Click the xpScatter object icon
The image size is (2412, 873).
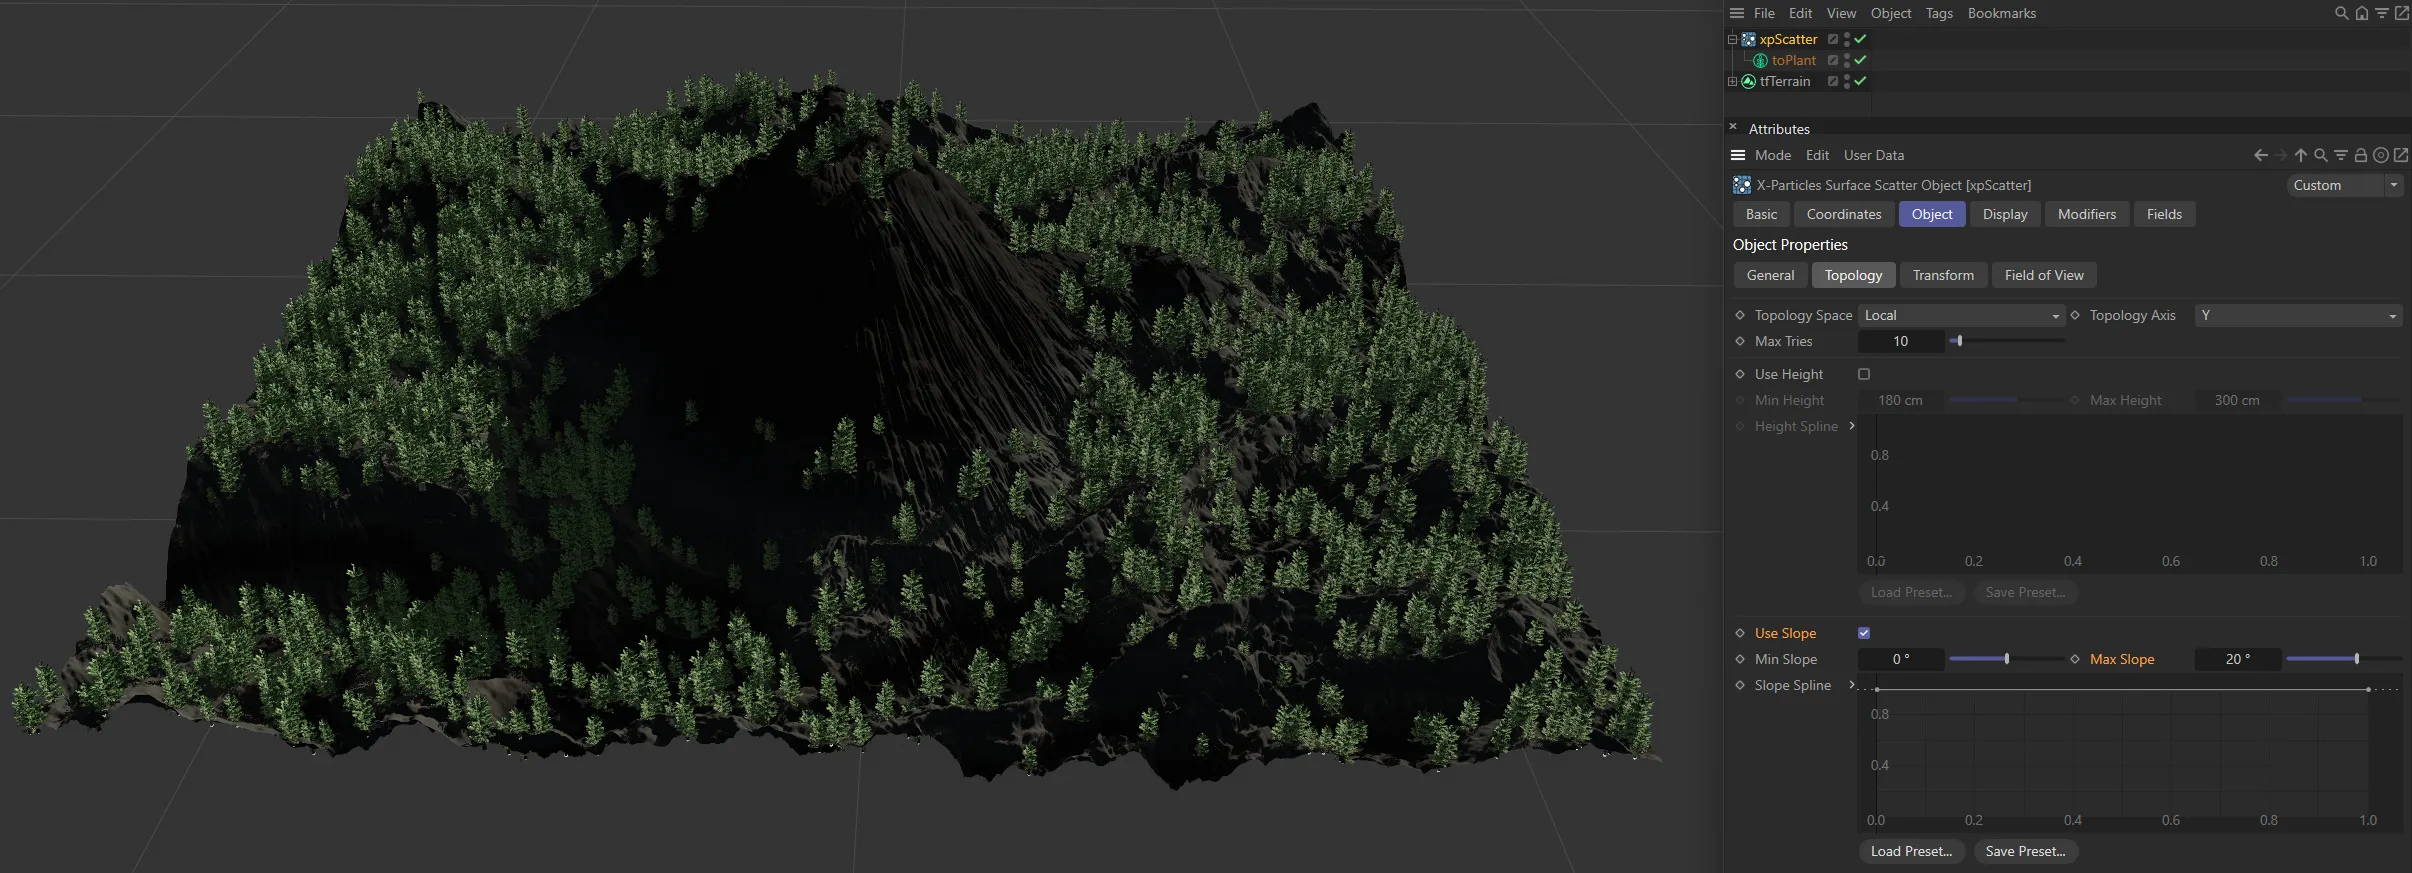click(x=1749, y=39)
